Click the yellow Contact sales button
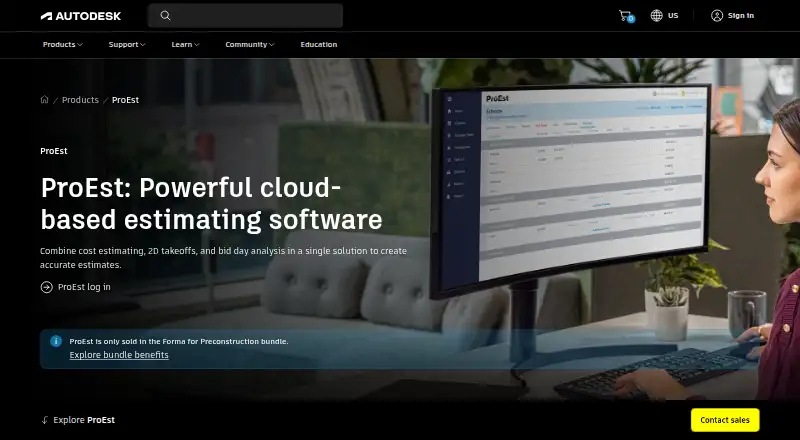 (x=725, y=420)
